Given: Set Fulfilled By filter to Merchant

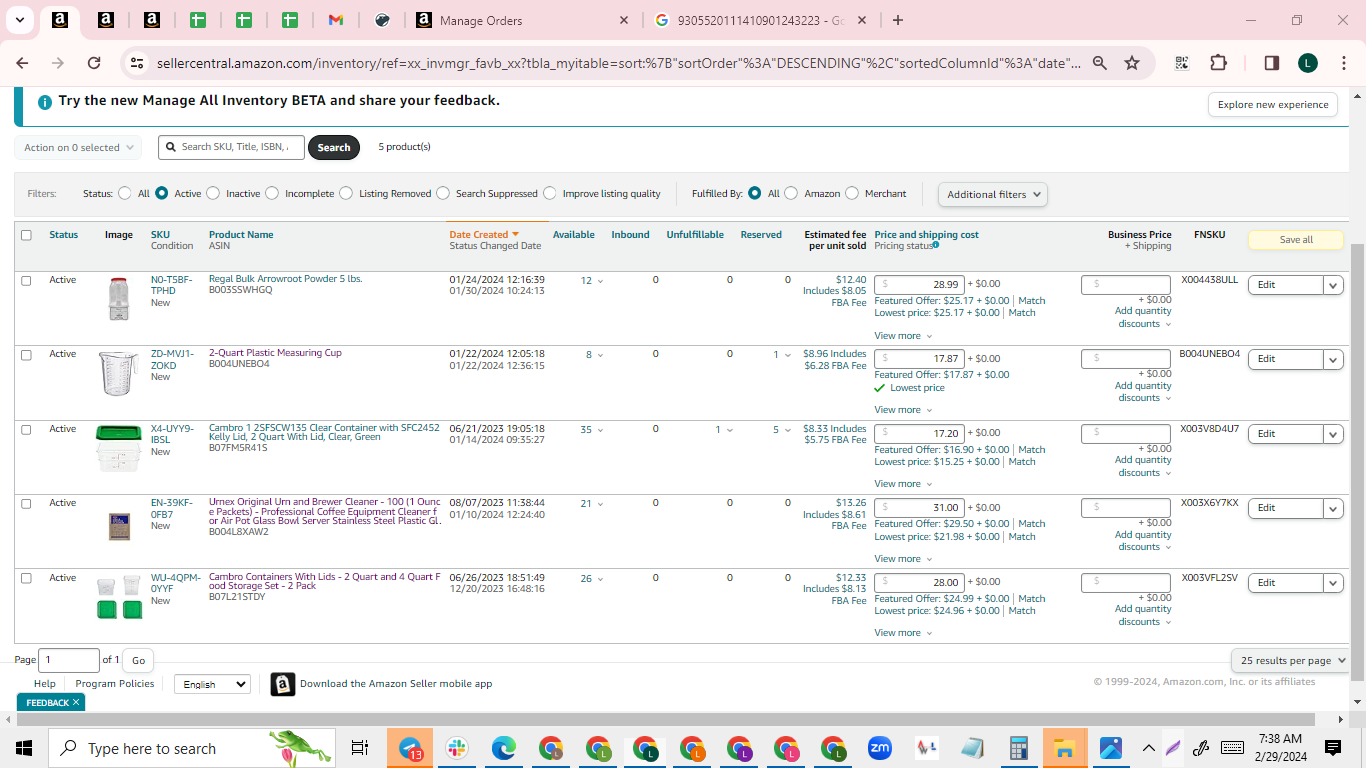Looking at the screenshot, I should [x=852, y=193].
